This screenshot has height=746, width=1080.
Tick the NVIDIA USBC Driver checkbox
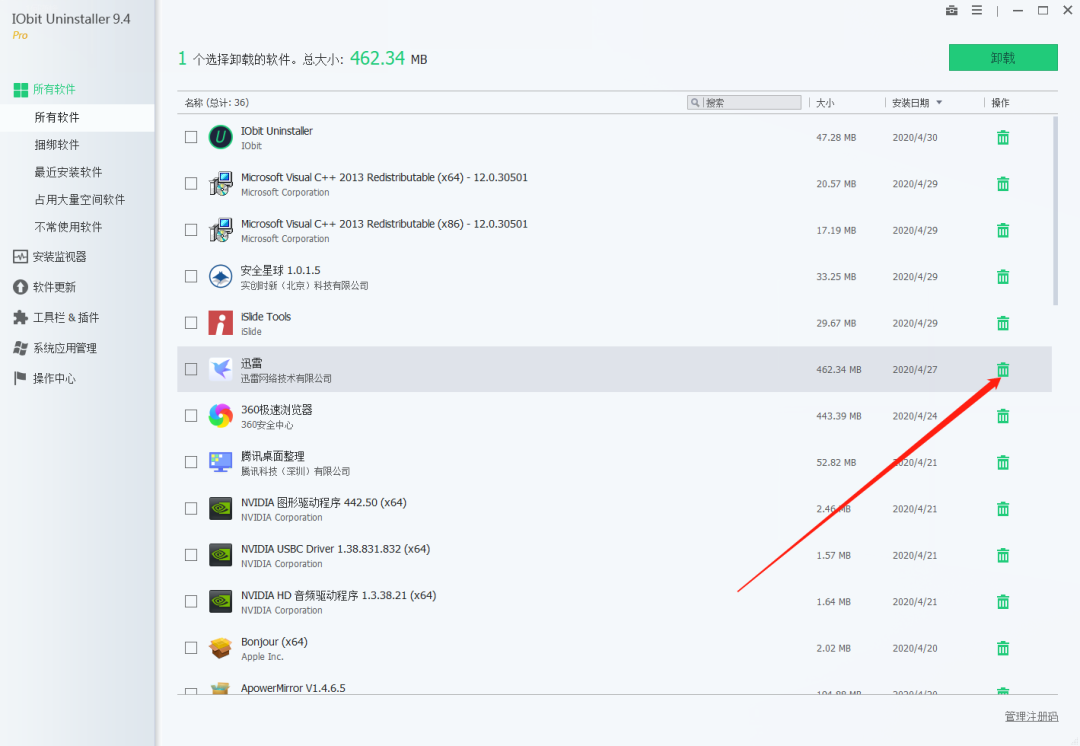(191, 555)
